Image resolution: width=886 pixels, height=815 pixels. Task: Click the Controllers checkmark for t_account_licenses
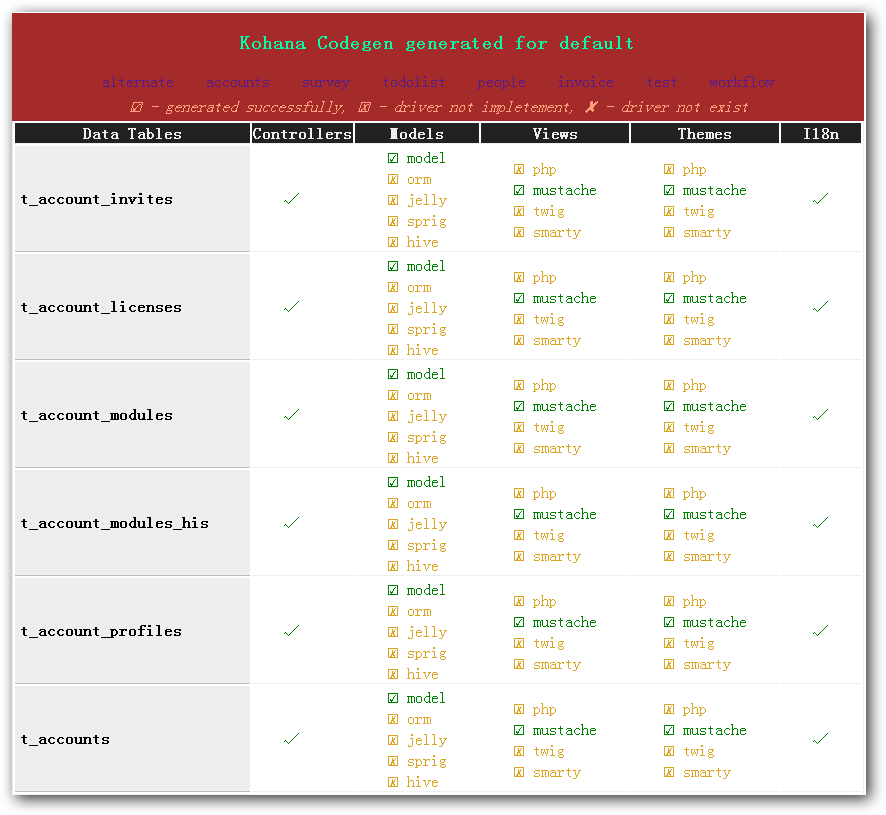point(292,307)
